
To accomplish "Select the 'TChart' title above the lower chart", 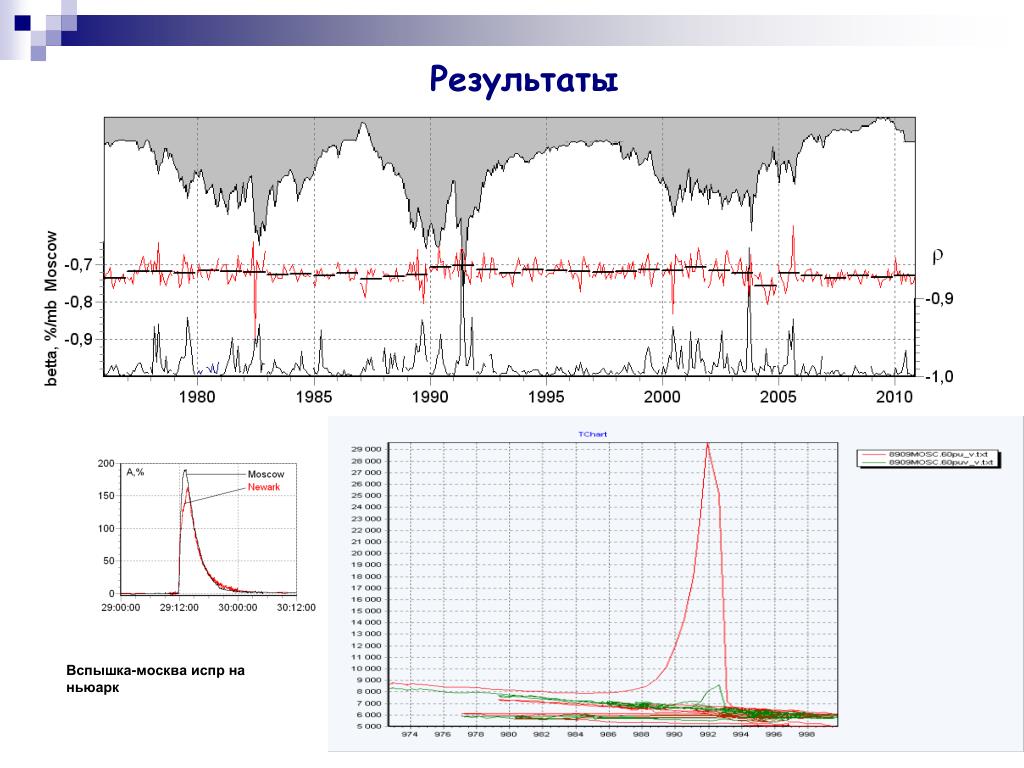I will [x=592, y=434].
